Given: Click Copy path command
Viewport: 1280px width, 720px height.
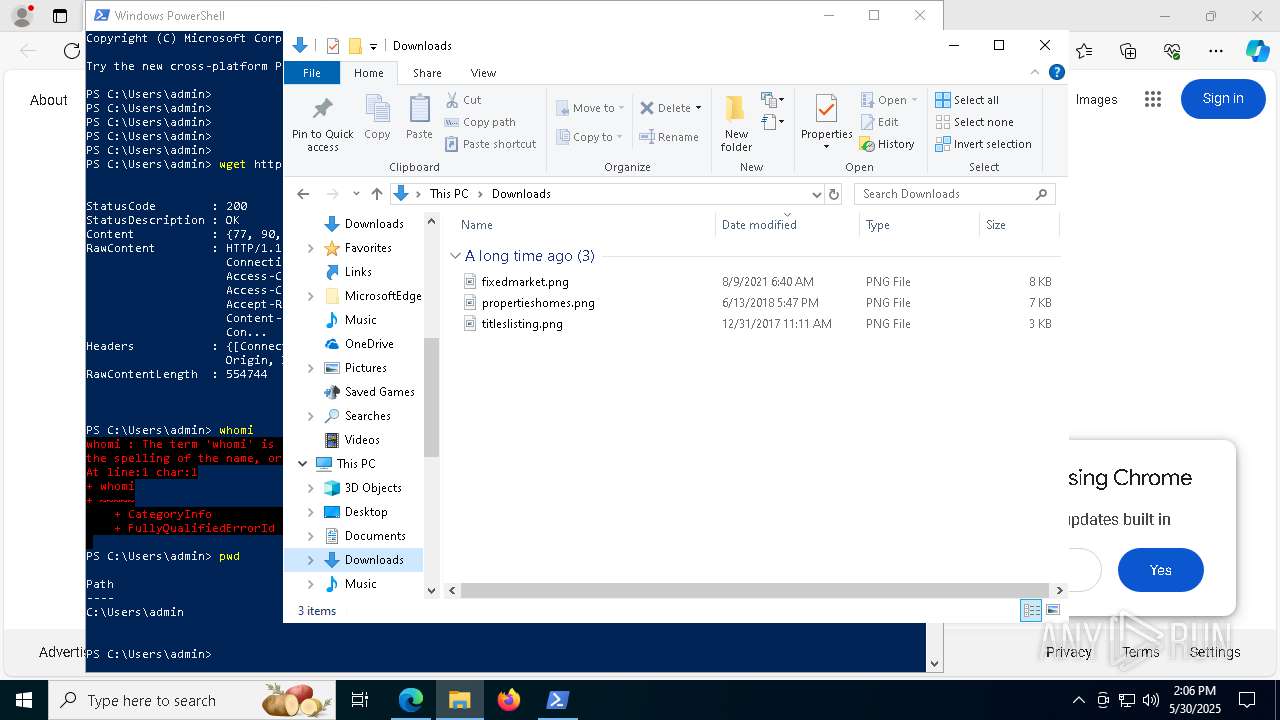Looking at the screenshot, I should tap(480, 122).
